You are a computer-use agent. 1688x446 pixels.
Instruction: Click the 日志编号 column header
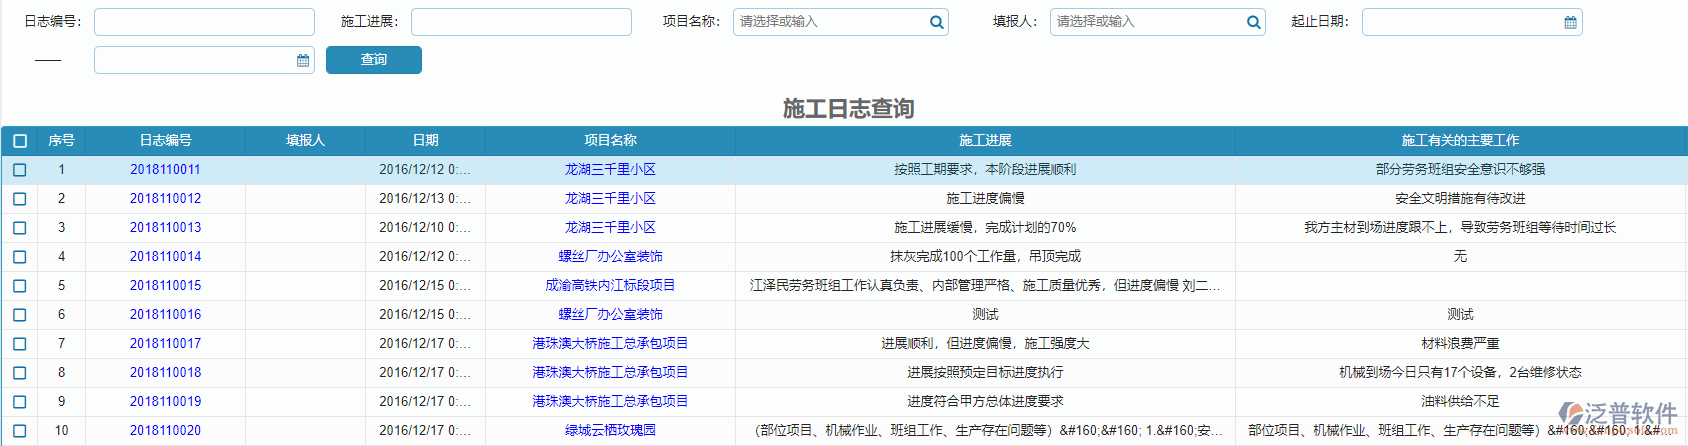click(165, 141)
